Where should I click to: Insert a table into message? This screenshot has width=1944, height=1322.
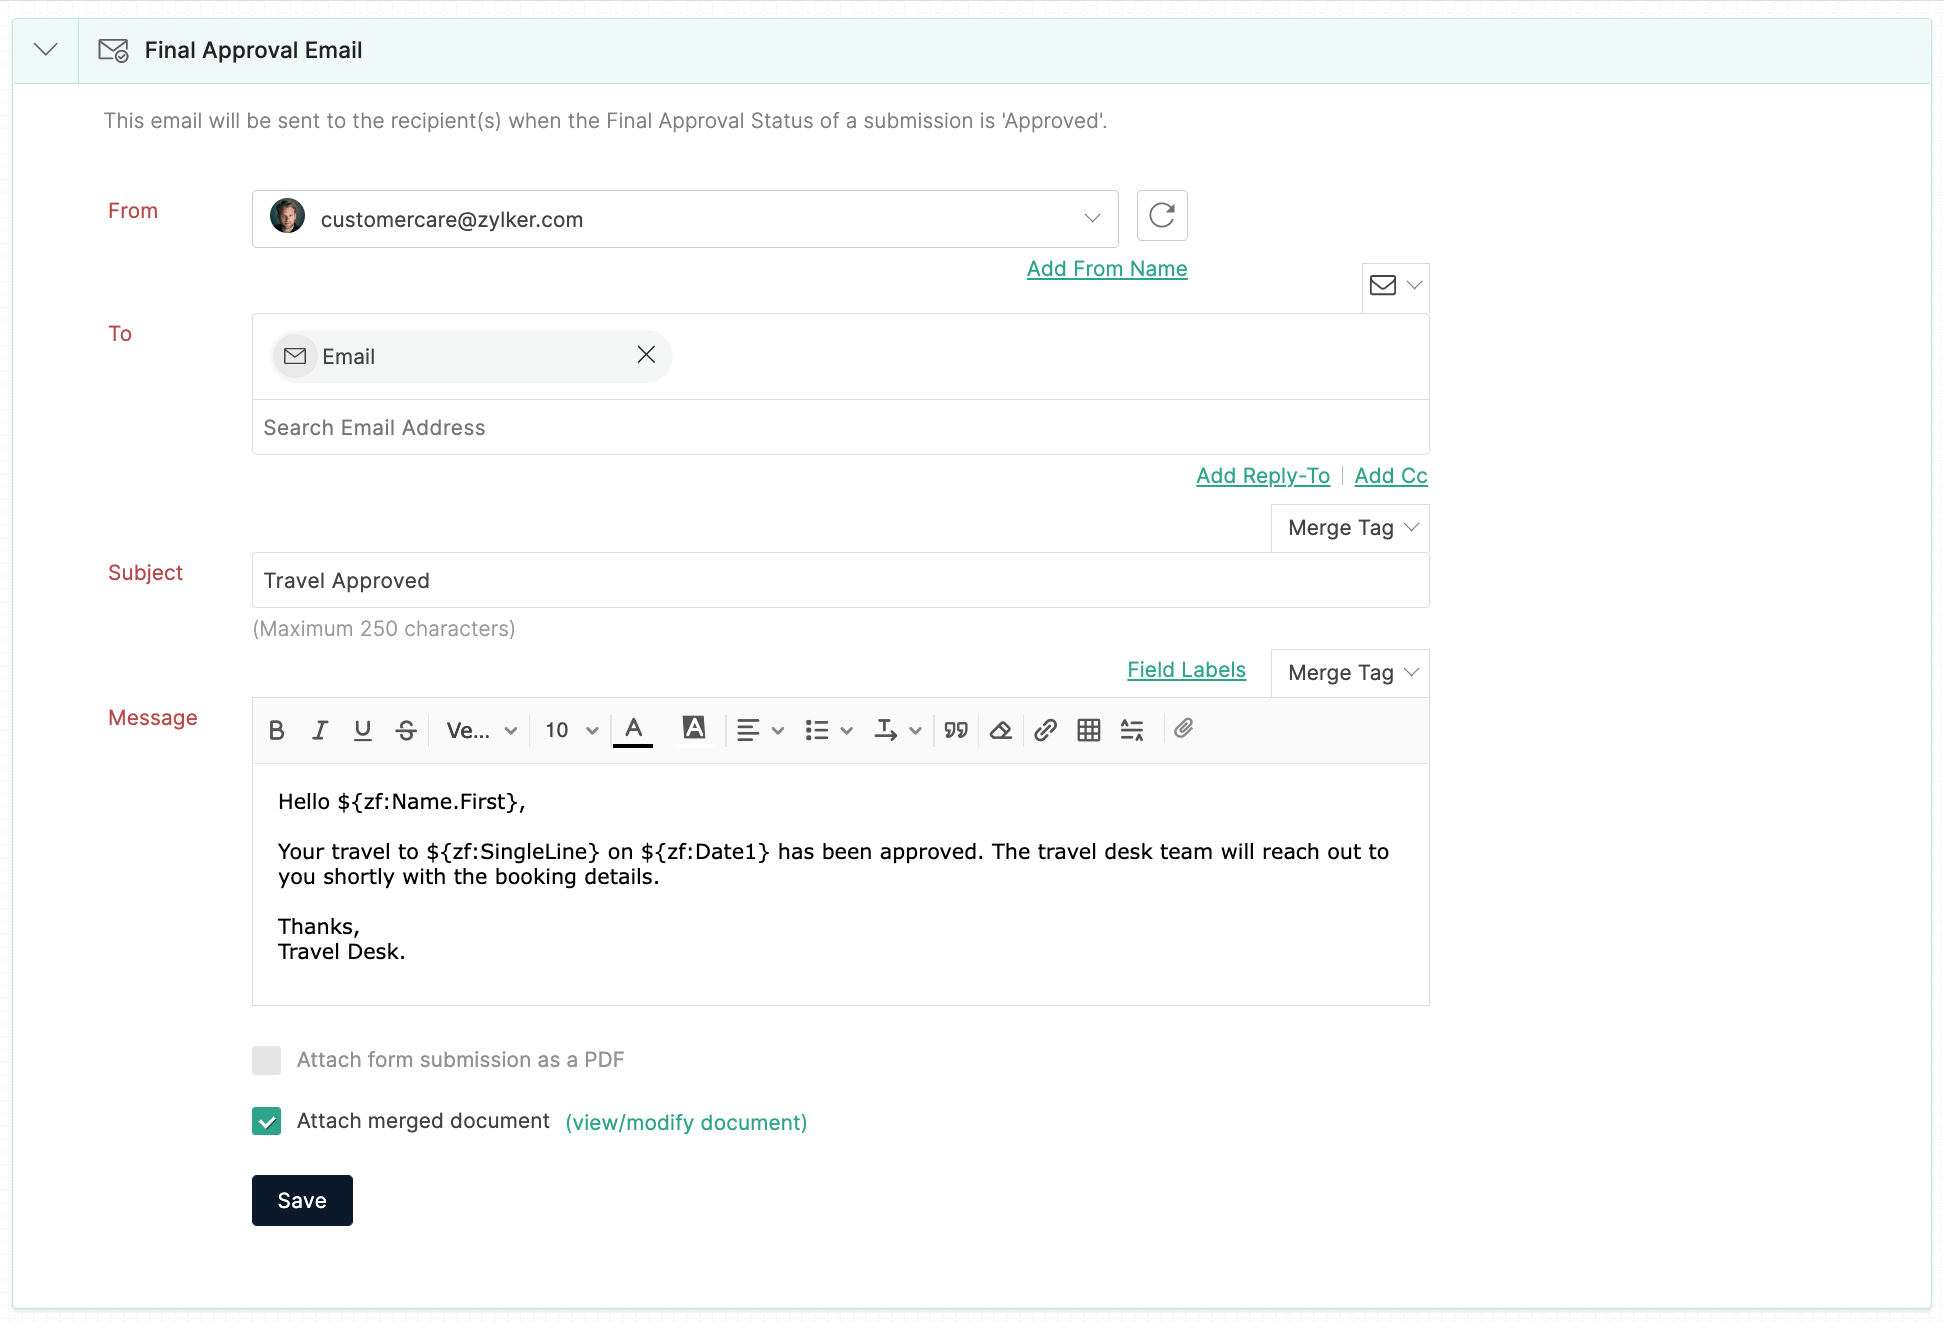click(x=1089, y=730)
